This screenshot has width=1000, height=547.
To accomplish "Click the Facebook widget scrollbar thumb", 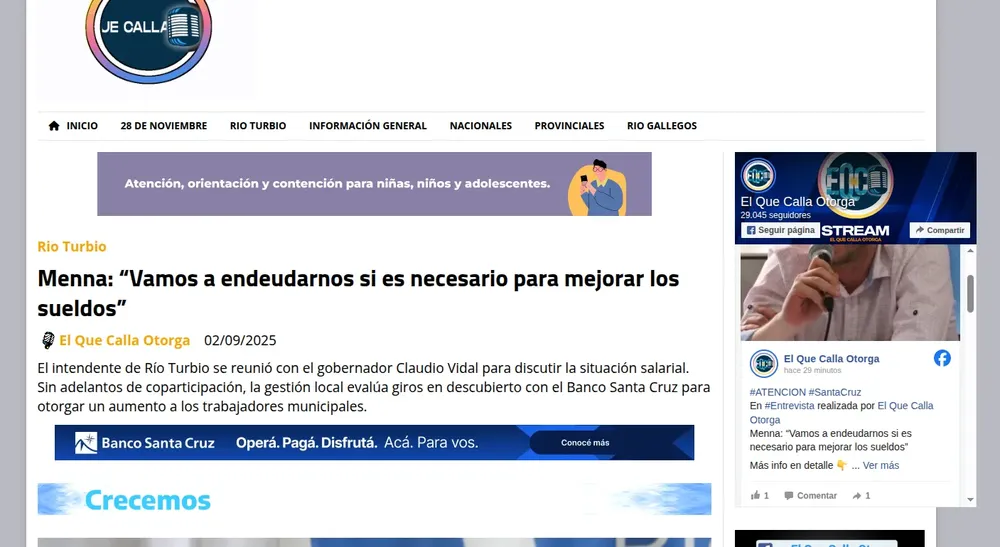I will point(971,294).
